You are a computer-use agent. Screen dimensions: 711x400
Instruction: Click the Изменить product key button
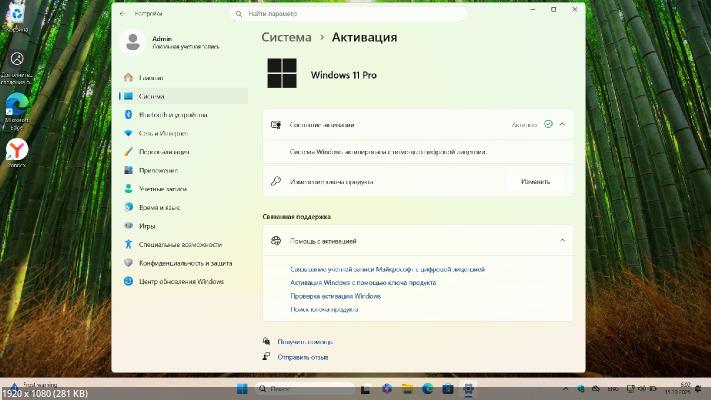pyautogui.click(x=535, y=182)
